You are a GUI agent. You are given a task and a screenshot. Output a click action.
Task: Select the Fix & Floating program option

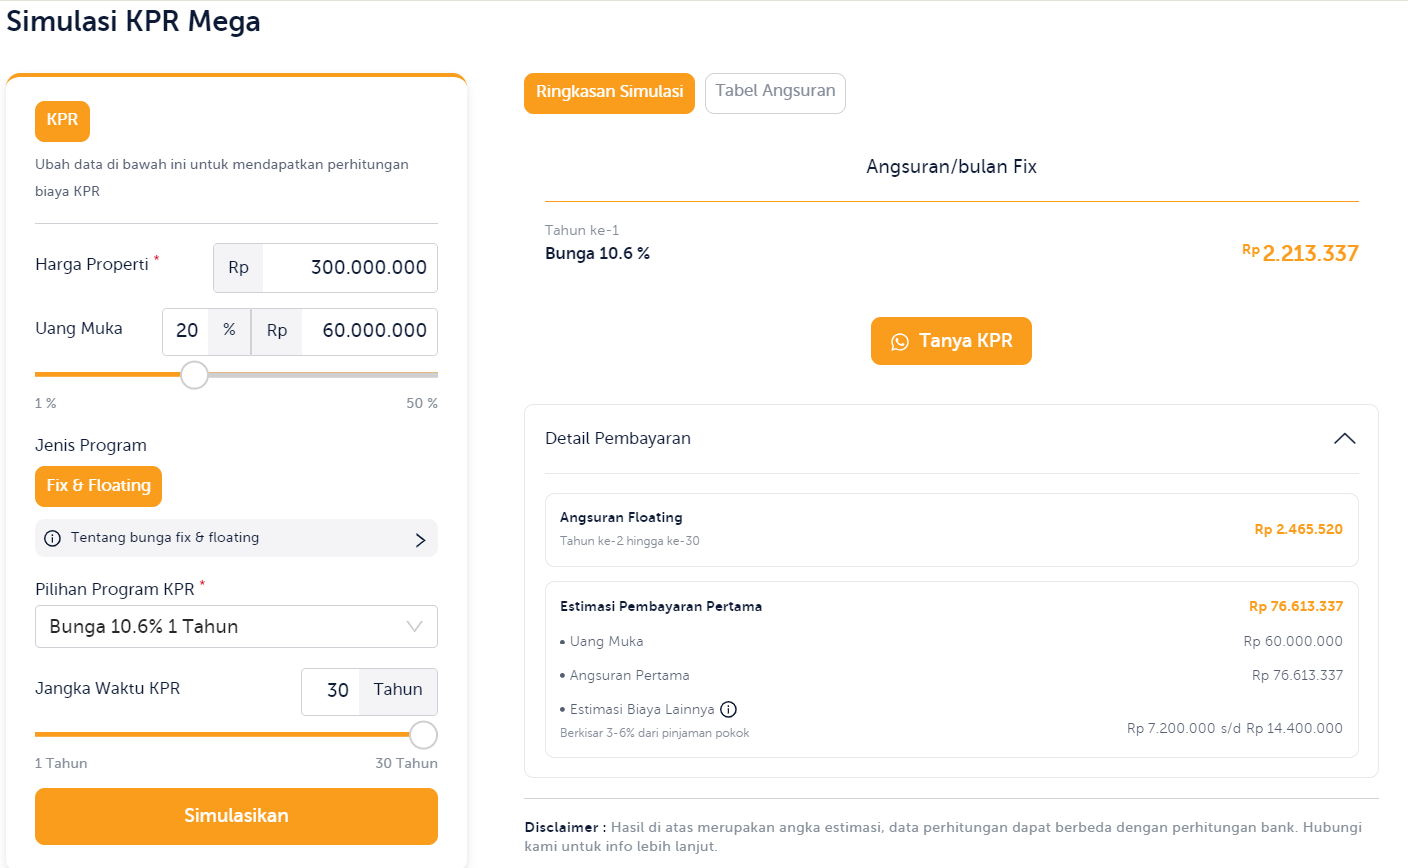pyautogui.click(x=98, y=486)
